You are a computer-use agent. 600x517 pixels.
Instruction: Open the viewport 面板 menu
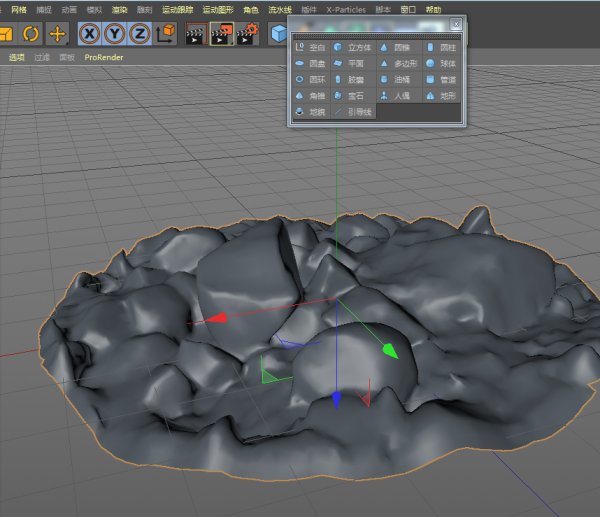tap(67, 57)
